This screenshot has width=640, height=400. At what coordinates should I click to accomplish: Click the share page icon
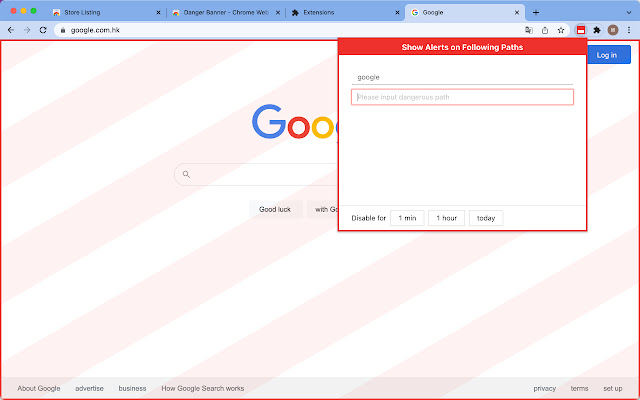[x=545, y=30]
